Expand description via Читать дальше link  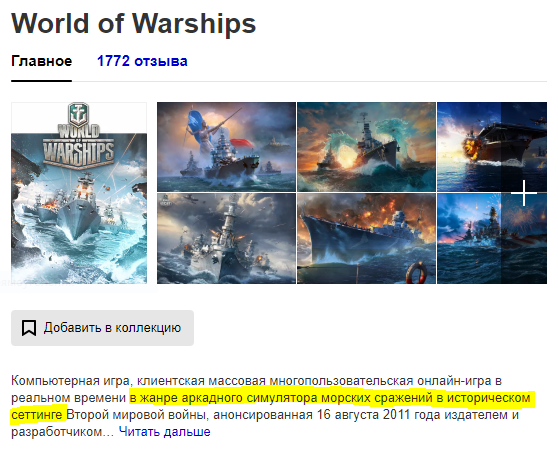pyautogui.click(x=164, y=432)
